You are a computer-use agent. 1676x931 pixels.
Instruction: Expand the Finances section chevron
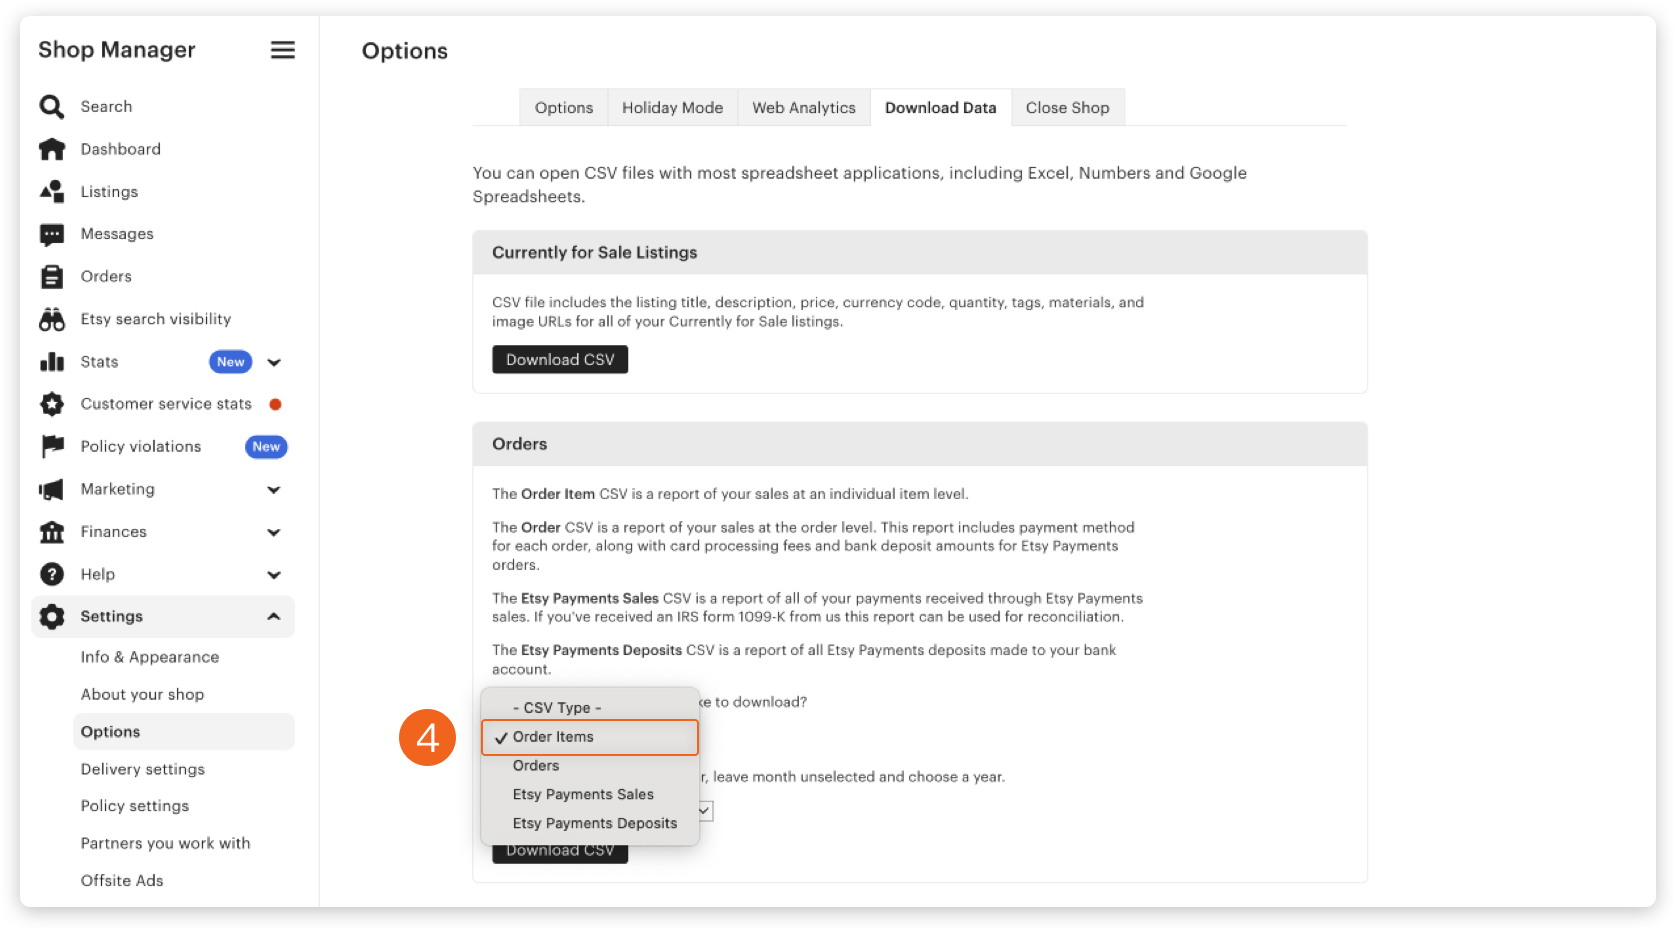[x=274, y=533]
